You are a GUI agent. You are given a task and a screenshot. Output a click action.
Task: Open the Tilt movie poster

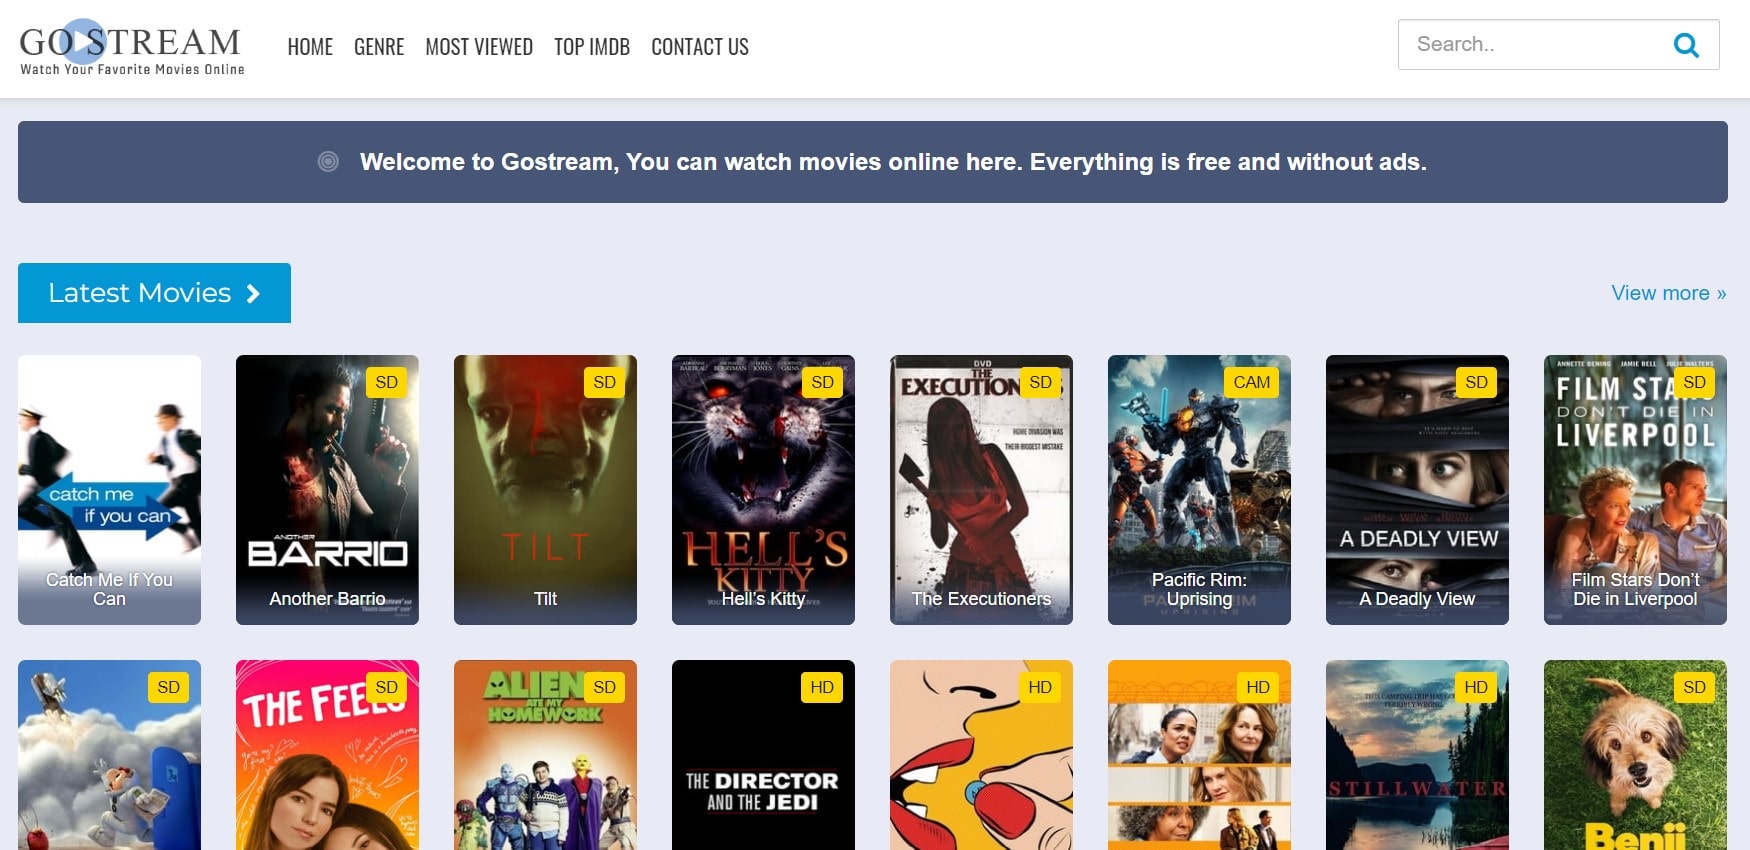coord(545,490)
